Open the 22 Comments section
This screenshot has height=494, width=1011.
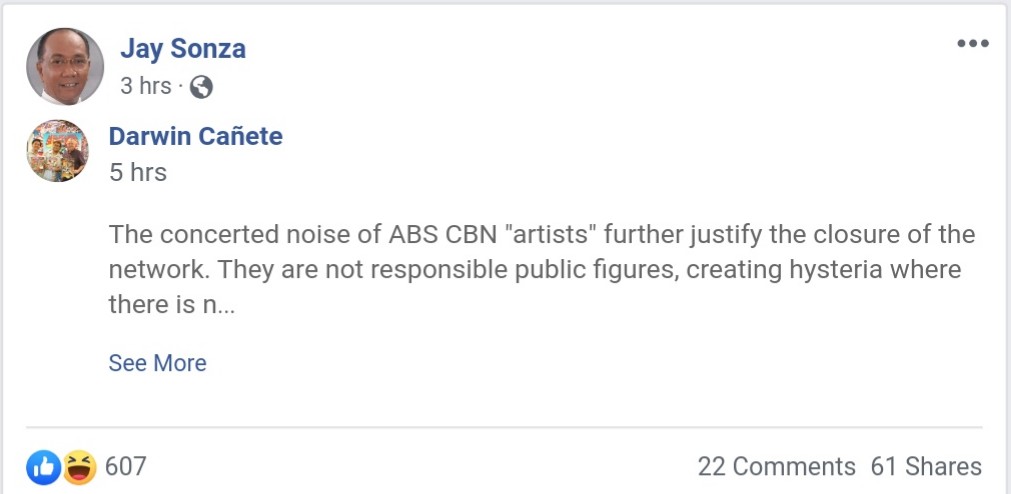tap(776, 466)
